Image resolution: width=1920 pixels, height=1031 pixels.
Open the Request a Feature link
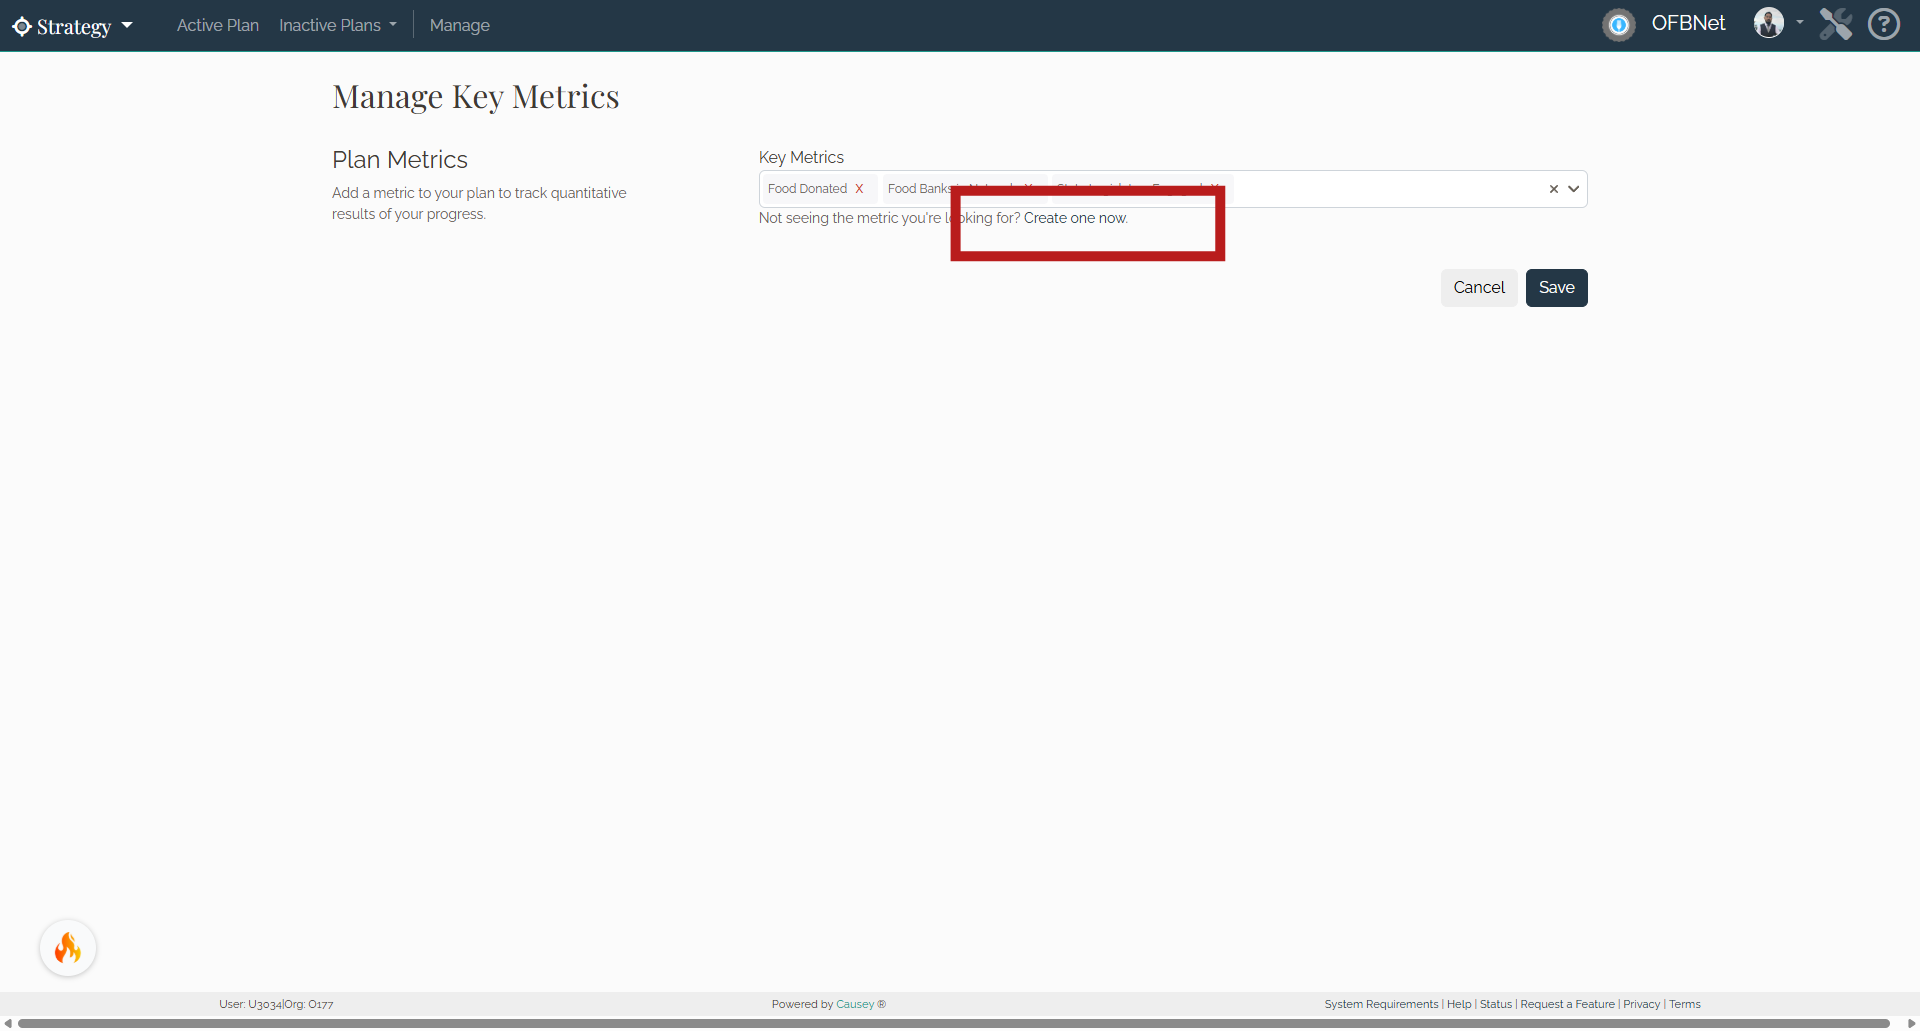[1567, 1004]
